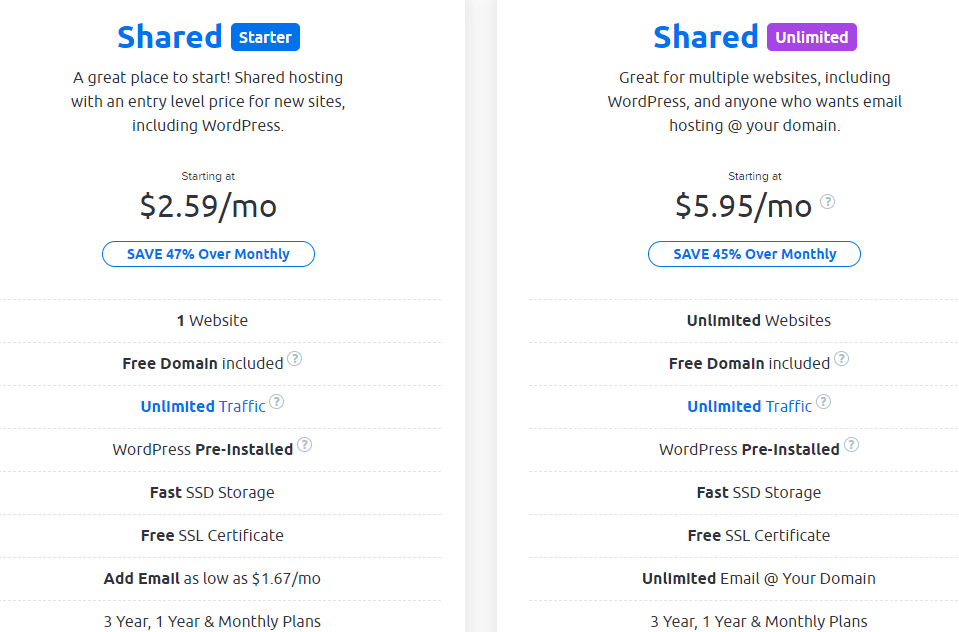Click the $5.95/mo price text
Viewport: 959px width, 632px height.
pyautogui.click(x=743, y=206)
